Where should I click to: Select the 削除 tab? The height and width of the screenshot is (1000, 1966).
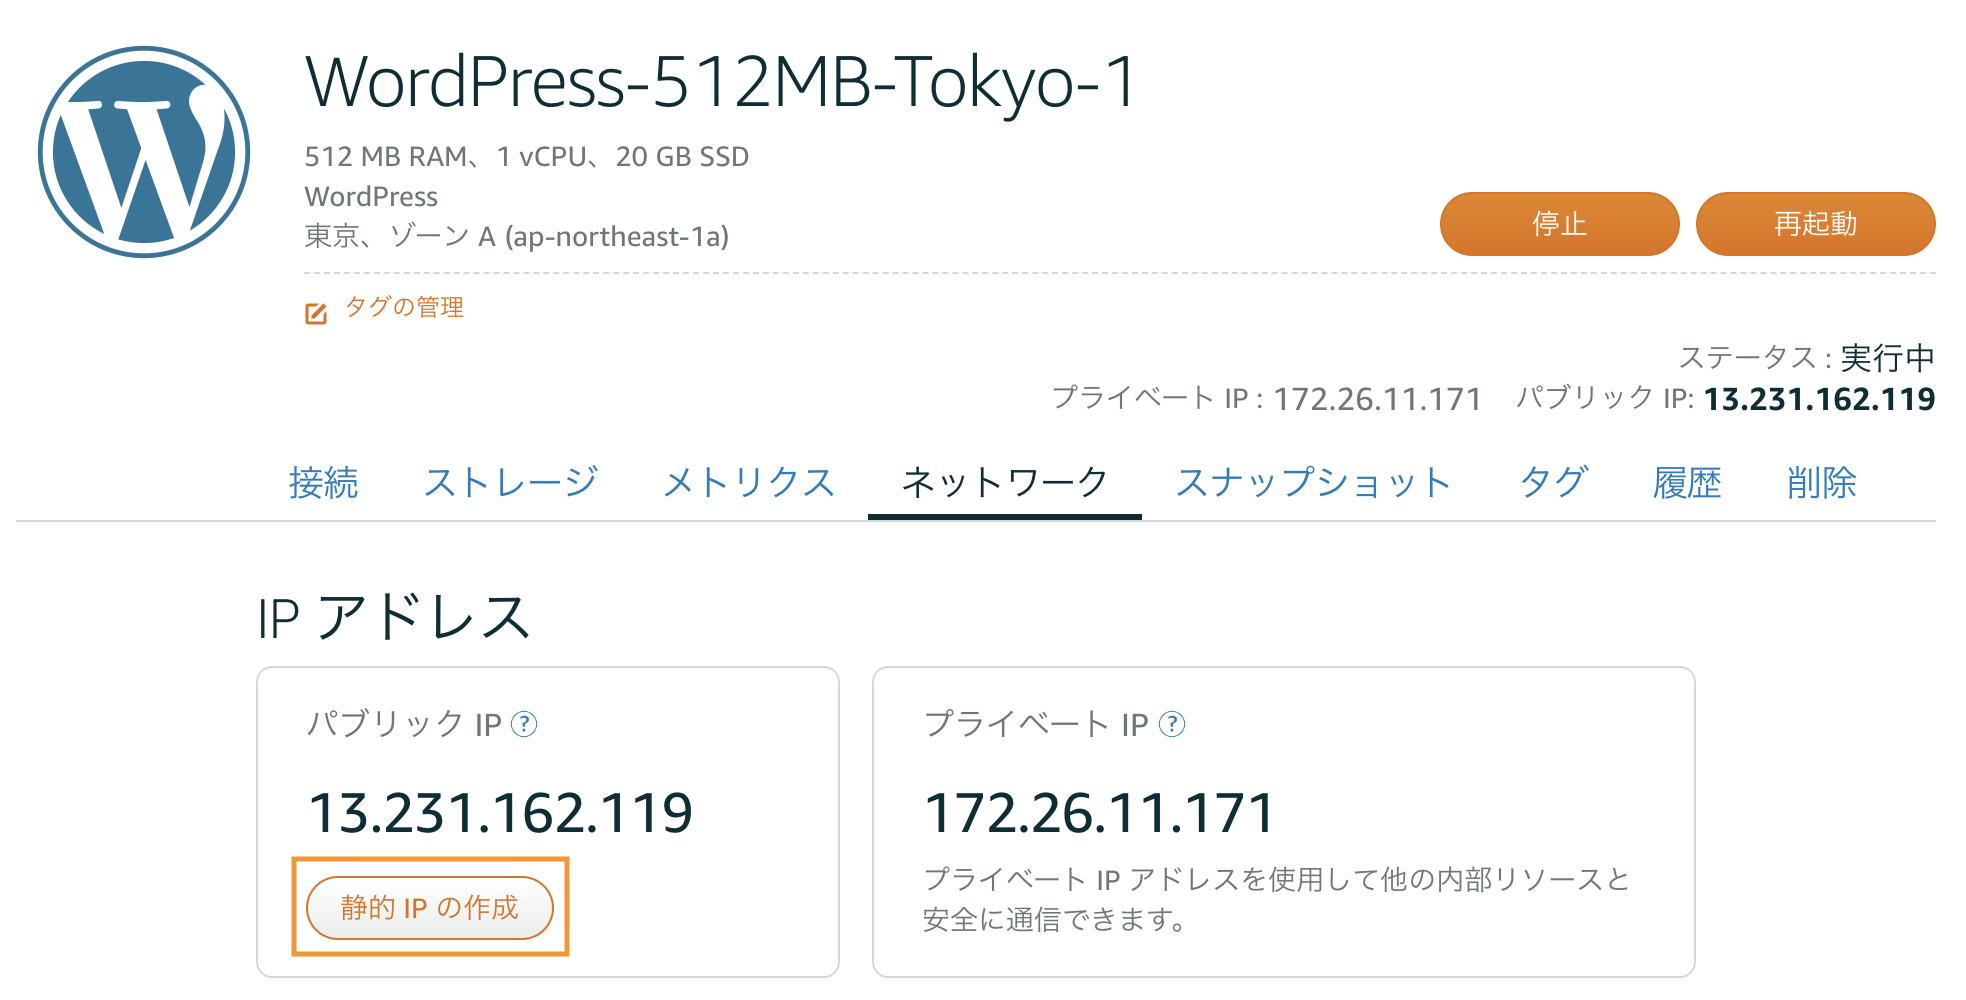(1824, 483)
